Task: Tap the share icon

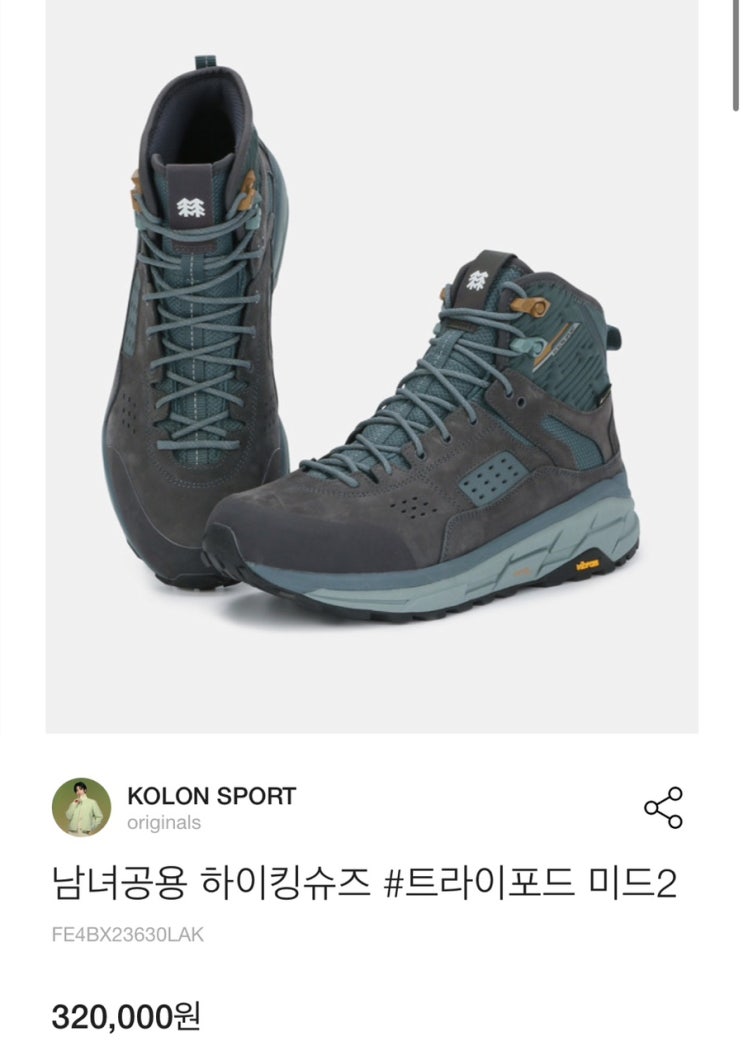Action: click(663, 808)
